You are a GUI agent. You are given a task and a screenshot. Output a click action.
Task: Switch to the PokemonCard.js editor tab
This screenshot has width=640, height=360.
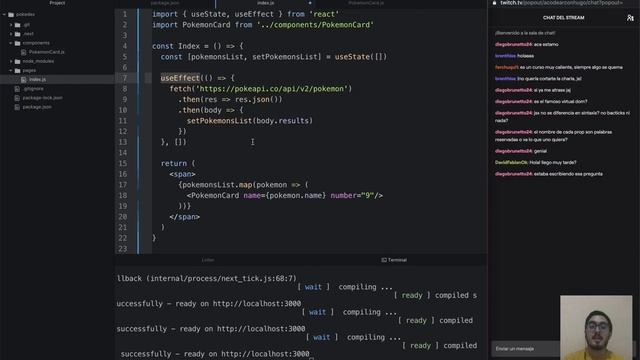[366, 3]
